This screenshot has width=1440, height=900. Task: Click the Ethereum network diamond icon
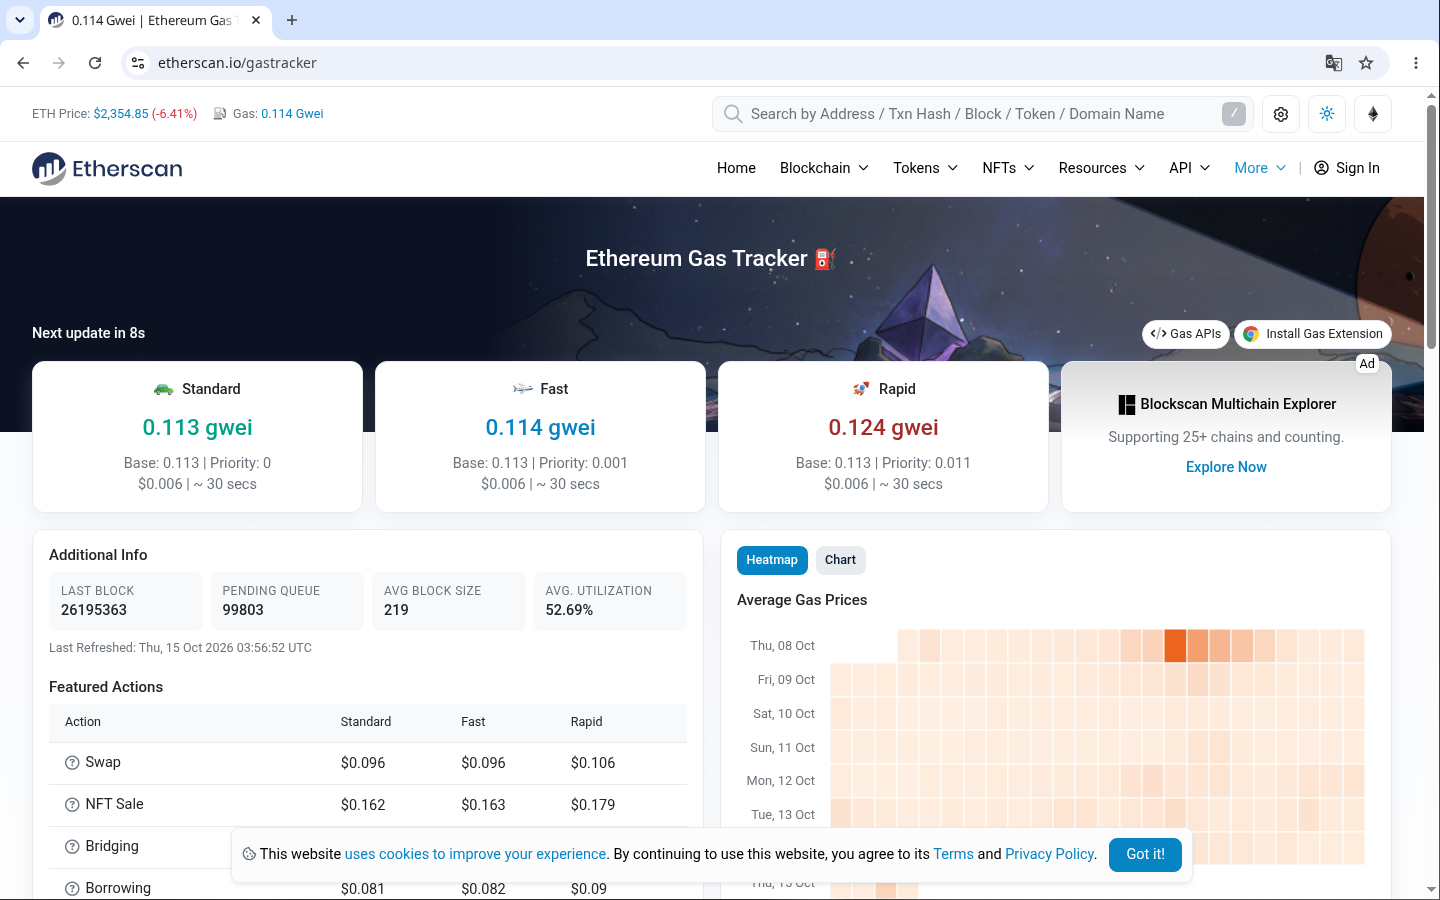coord(1373,114)
